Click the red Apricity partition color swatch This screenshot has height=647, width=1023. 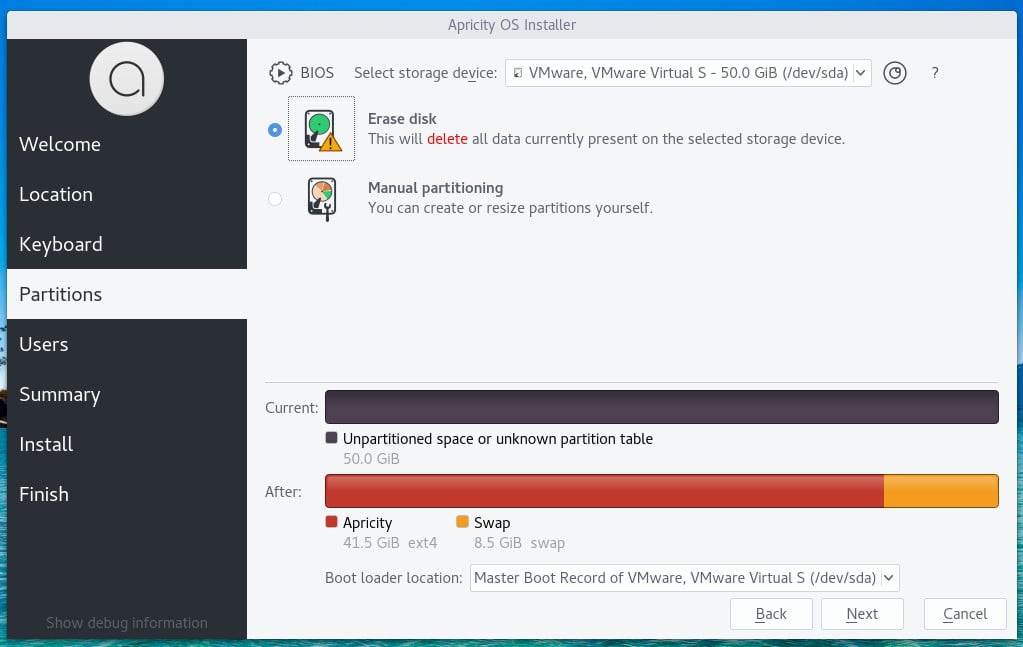pyautogui.click(x=331, y=521)
